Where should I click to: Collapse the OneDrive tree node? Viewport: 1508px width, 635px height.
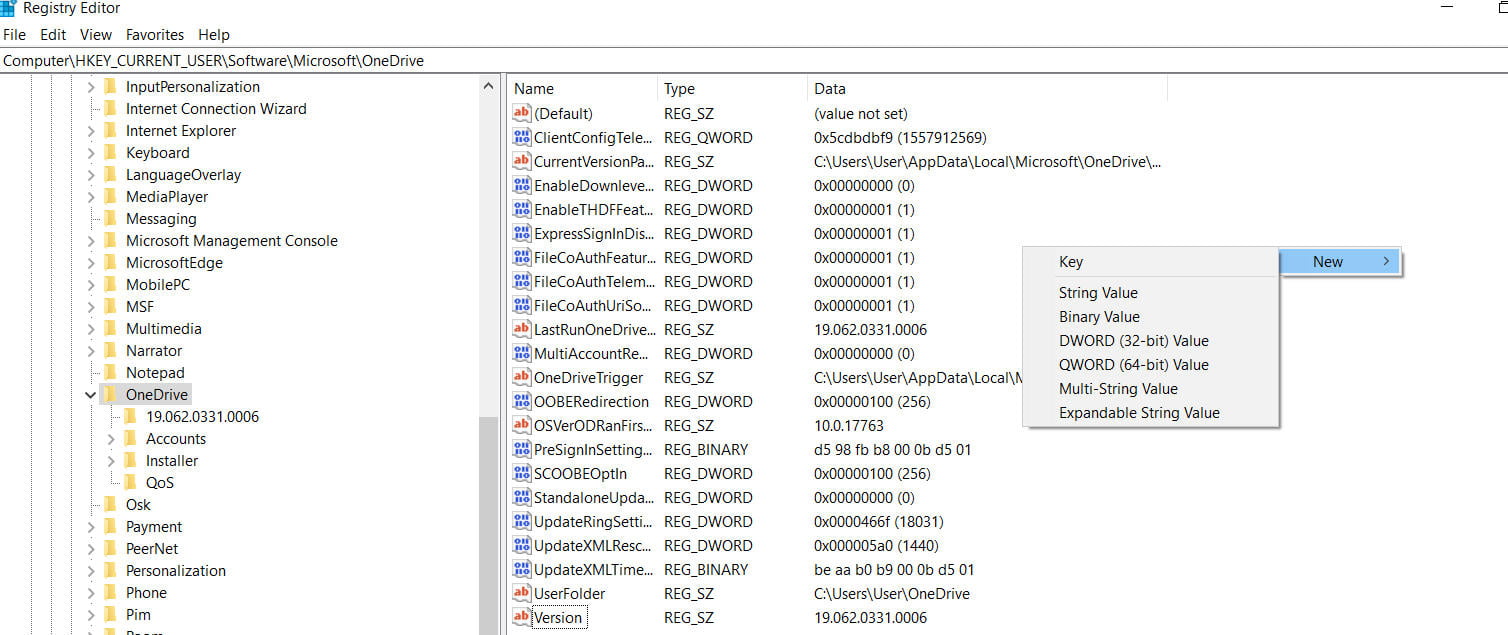[91, 395]
